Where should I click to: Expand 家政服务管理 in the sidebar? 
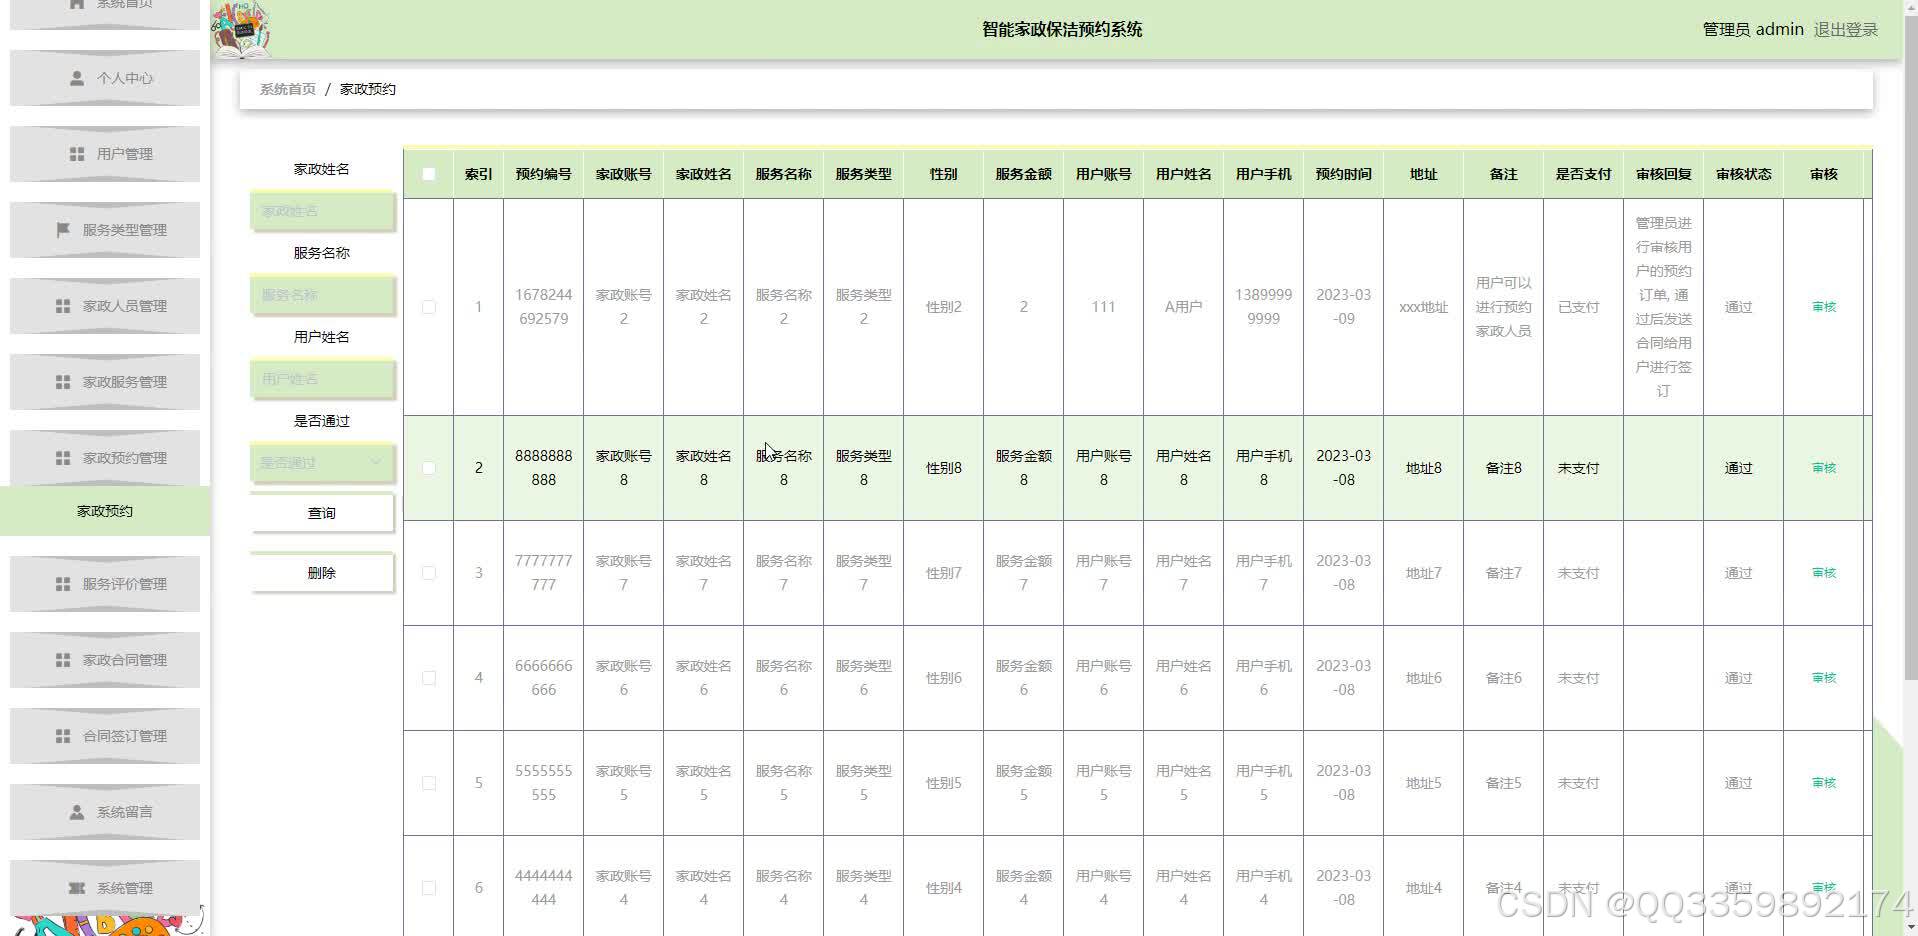click(105, 382)
